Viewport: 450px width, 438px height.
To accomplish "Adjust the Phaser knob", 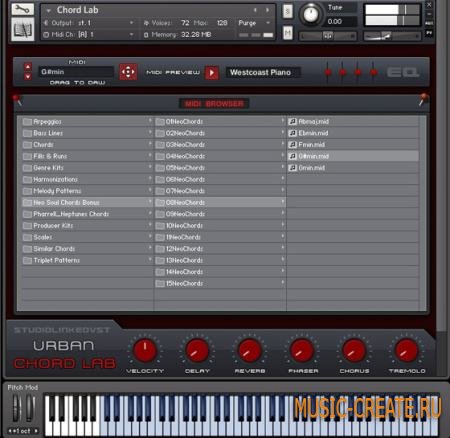I will [302, 350].
